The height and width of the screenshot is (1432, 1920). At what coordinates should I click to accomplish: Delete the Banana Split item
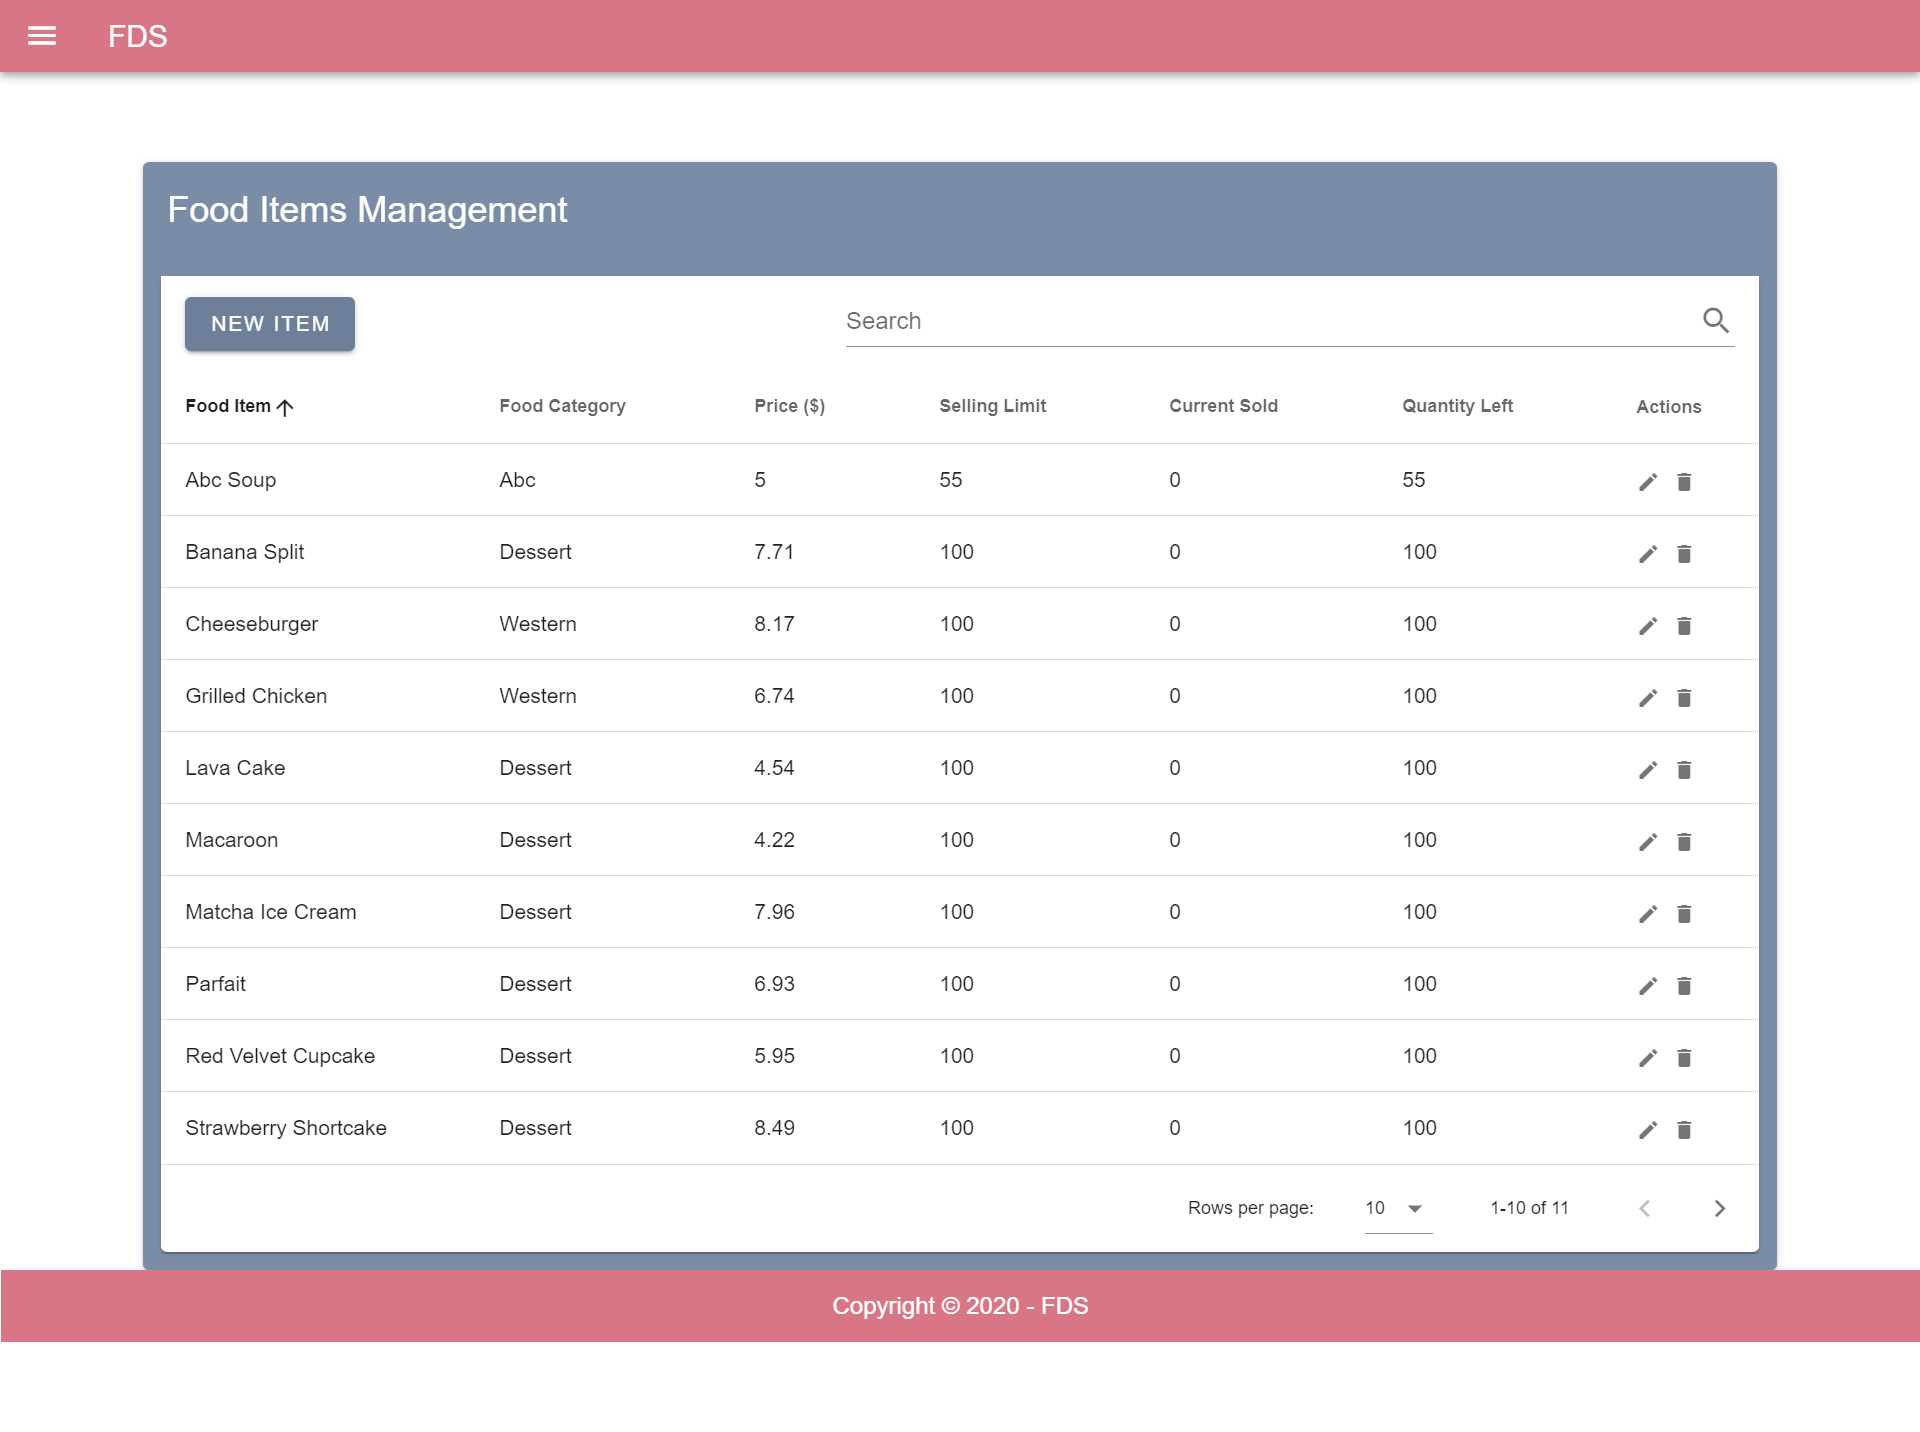tap(1684, 554)
